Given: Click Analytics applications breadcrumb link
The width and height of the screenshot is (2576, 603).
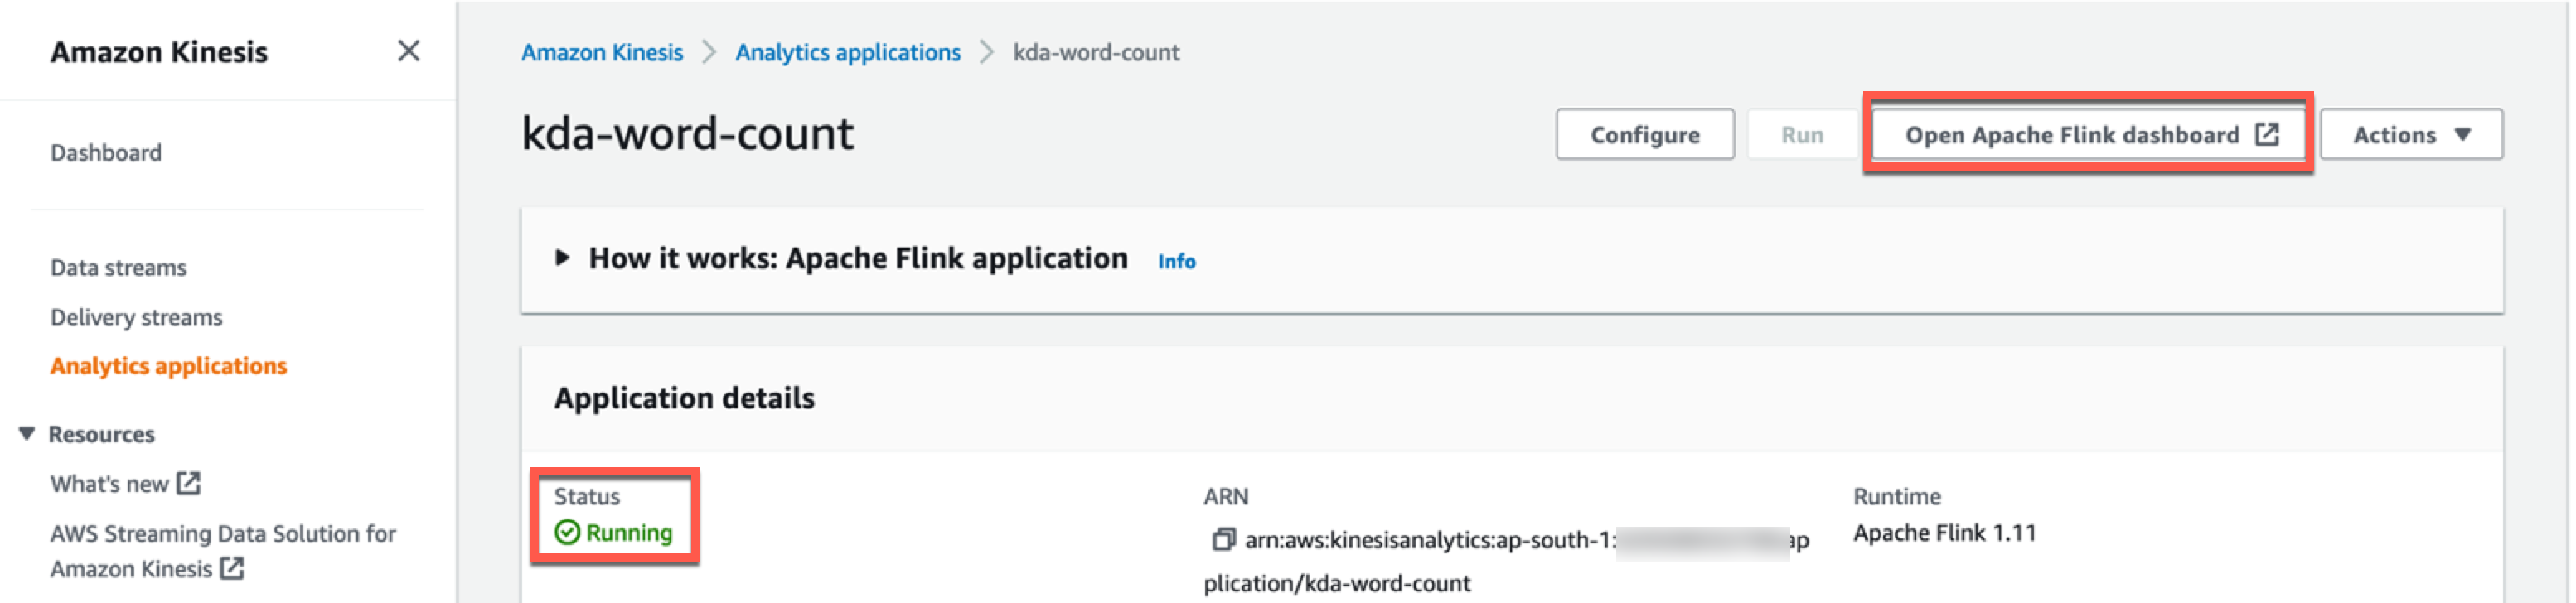Looking at the screenshot, I should coord(848,52).
